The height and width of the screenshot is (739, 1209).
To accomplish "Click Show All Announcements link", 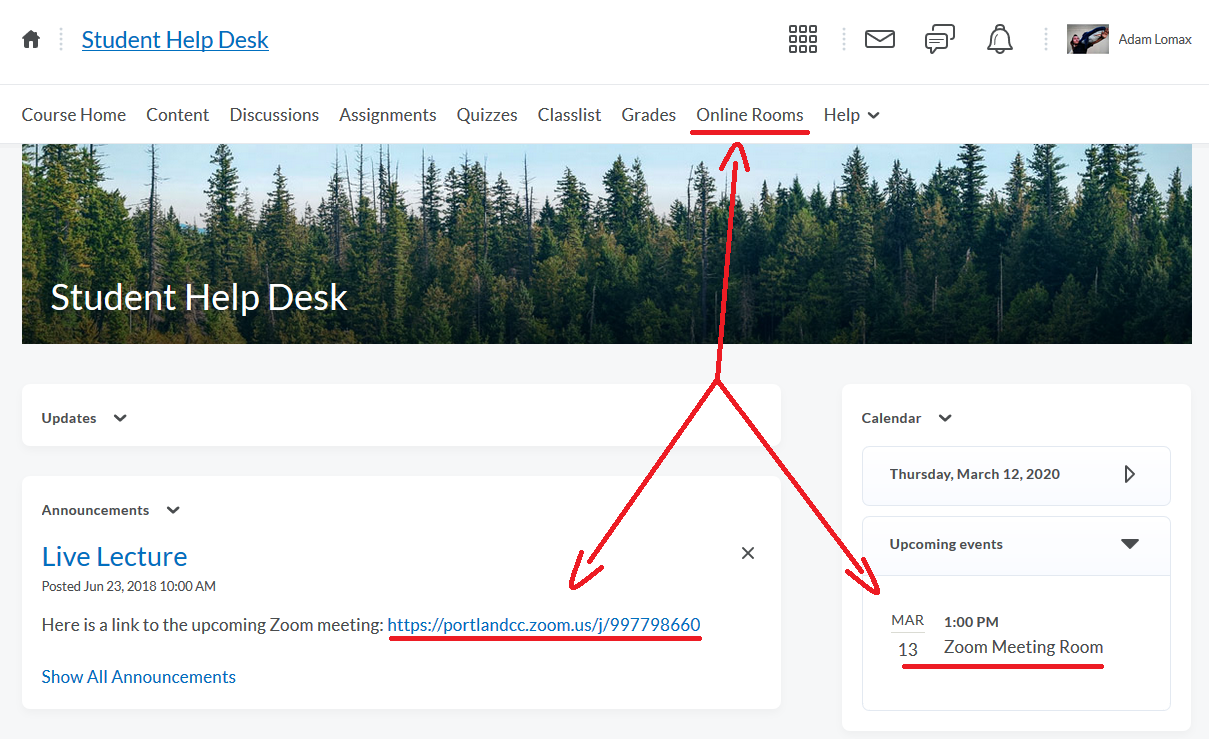I will point(138,677).
